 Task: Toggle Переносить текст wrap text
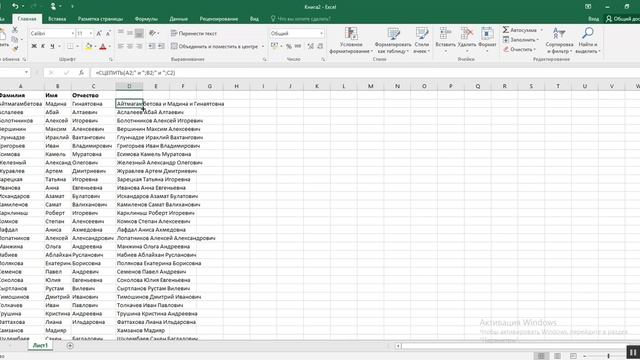(193, 33)
